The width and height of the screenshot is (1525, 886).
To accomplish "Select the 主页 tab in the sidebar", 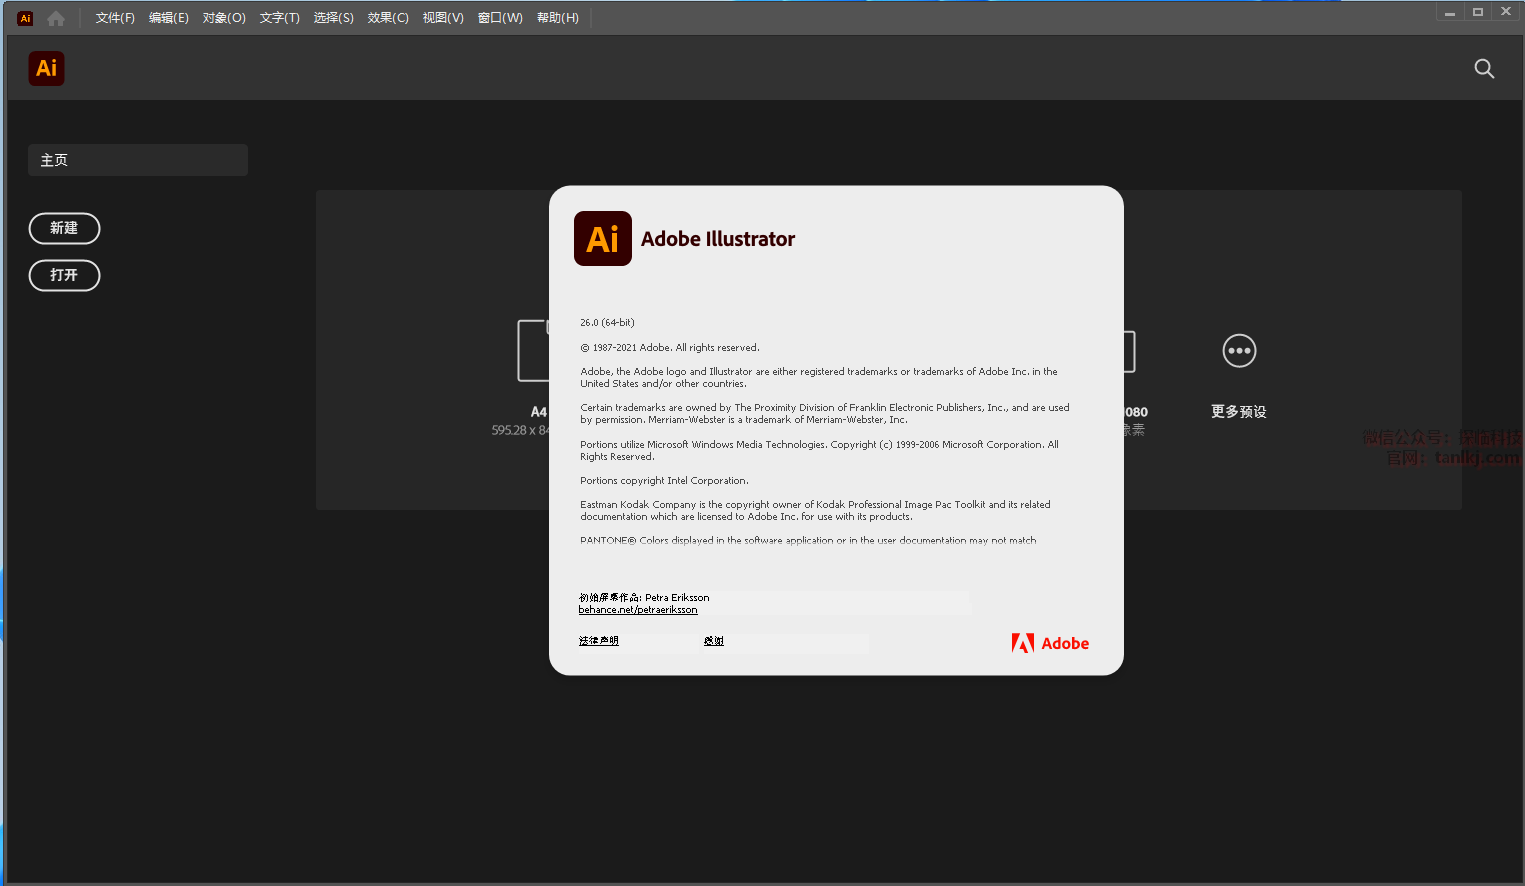I will [x=138, y=160].
